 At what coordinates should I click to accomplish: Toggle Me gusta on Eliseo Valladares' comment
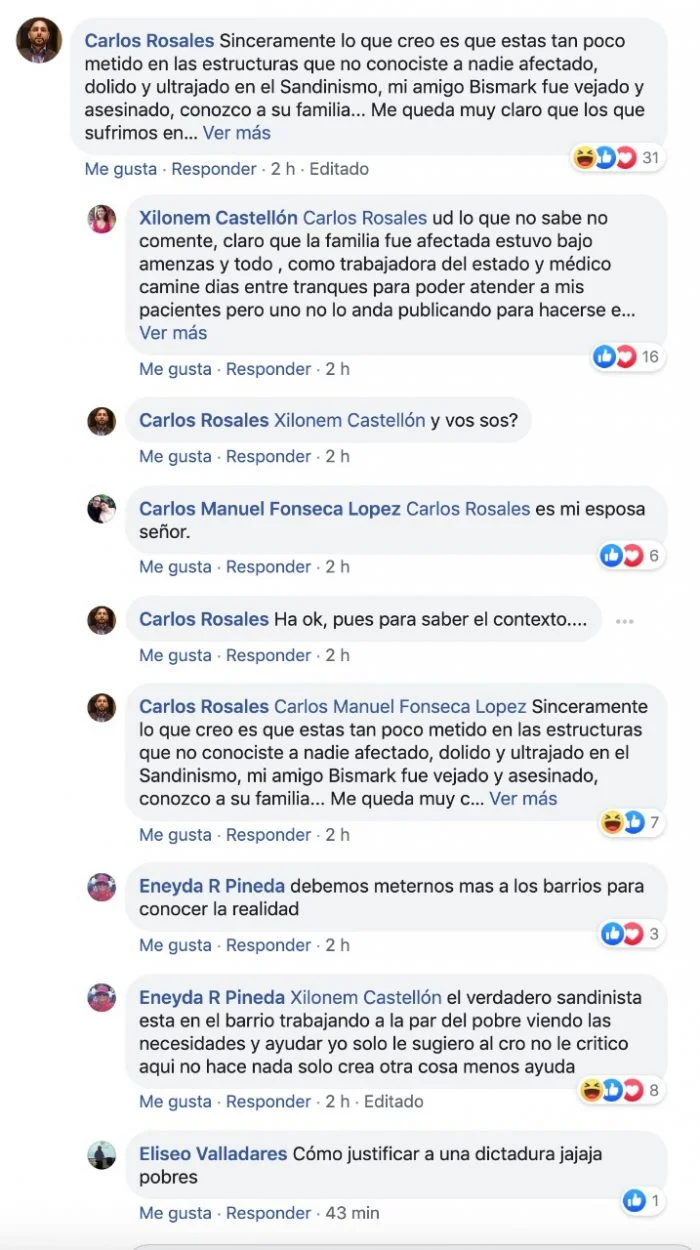tap(175, 1213)
